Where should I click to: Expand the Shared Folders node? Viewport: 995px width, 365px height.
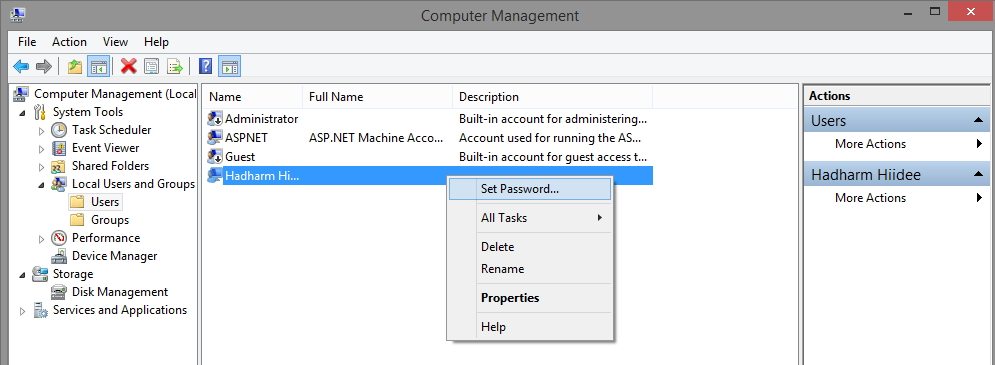(x=42, y=167)
